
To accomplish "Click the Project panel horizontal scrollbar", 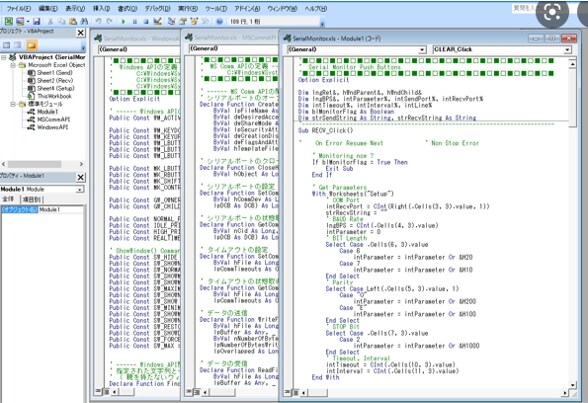I will point(34,164).
